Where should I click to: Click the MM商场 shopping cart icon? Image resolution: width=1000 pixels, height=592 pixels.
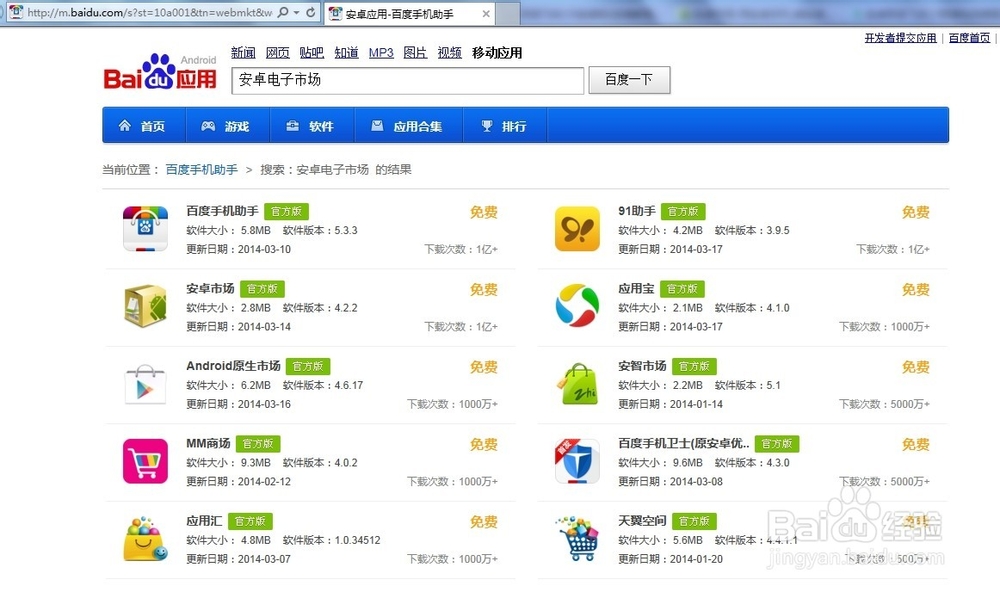pyautogui.click(x=145, y=461)
